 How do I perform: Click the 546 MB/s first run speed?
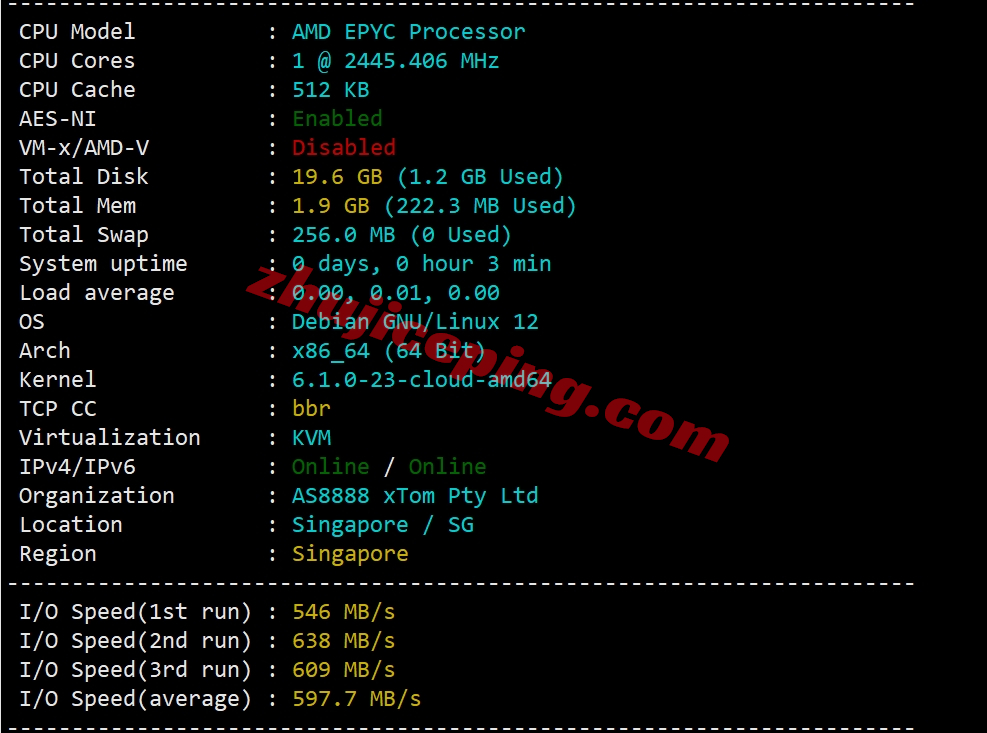(x=344, y=611)
